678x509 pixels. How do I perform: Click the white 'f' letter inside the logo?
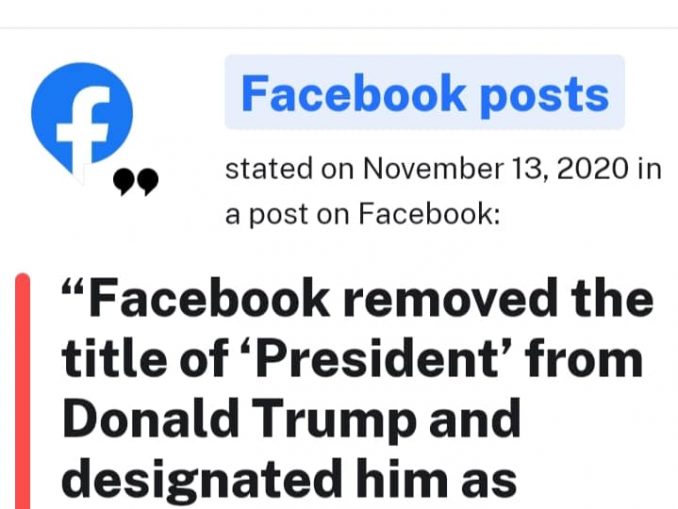83,127
